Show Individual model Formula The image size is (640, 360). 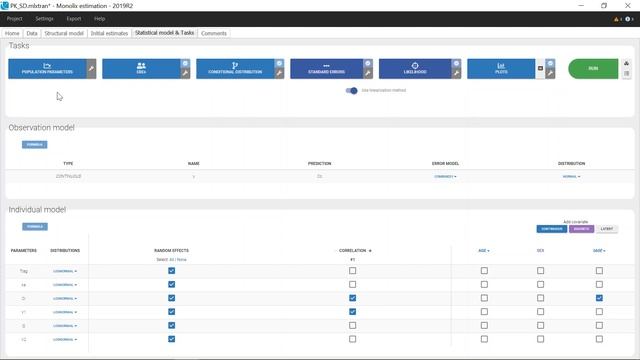(x=35, y=227)
